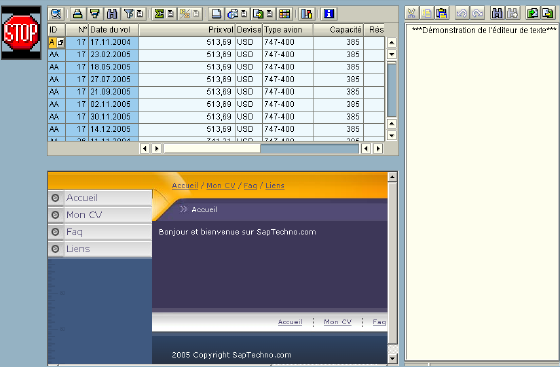Screen dimensions: 560x367
Task: Follow the 'Accueil' link in the orange header
Action: (x=185, y=186)
